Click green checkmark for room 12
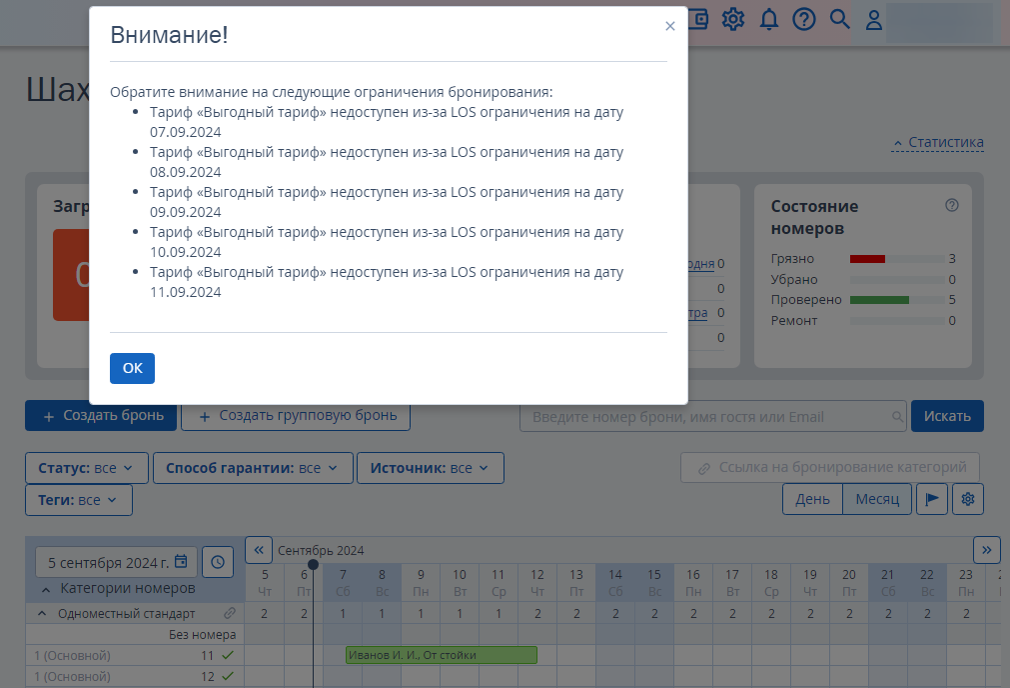This screenshot has width=1010, height=688. [x=227, y=676]
